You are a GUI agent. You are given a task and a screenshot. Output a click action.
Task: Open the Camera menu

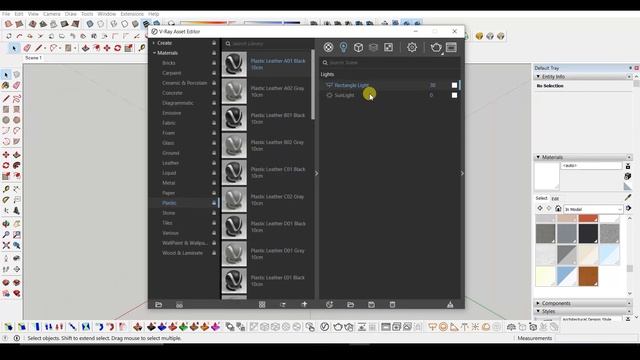tap(51, 14)
